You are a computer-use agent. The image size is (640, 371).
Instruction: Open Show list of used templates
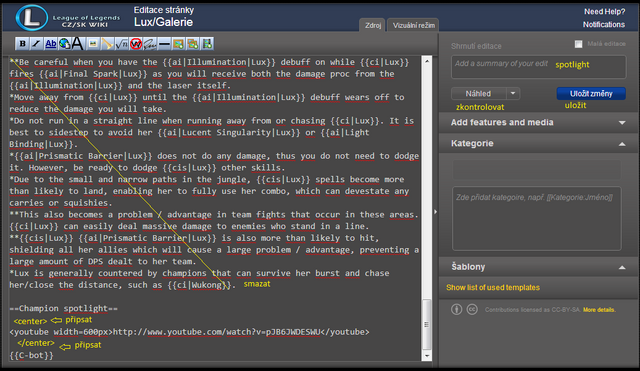(493, 287)
